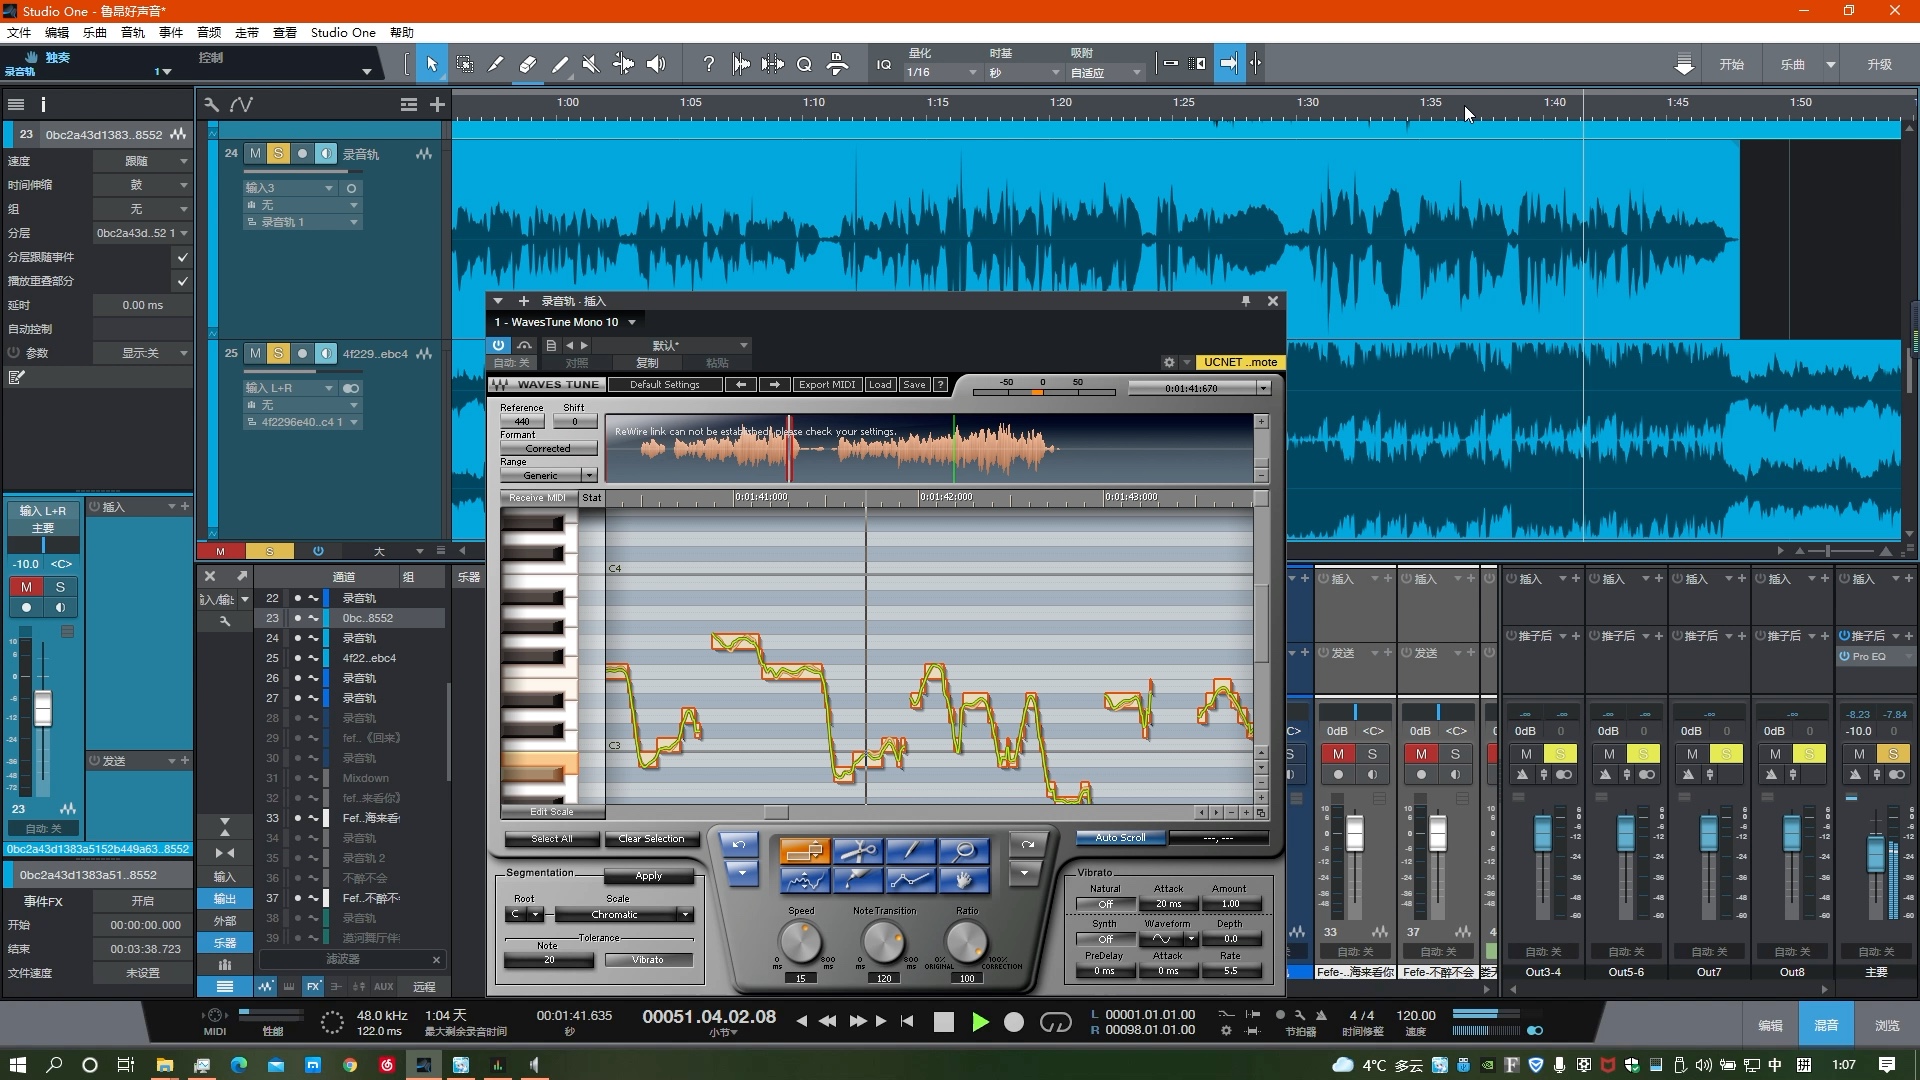1920x1080 pixels.
Task: Open the Waves Tune Root note dropdown
Action: pos(525,915)
